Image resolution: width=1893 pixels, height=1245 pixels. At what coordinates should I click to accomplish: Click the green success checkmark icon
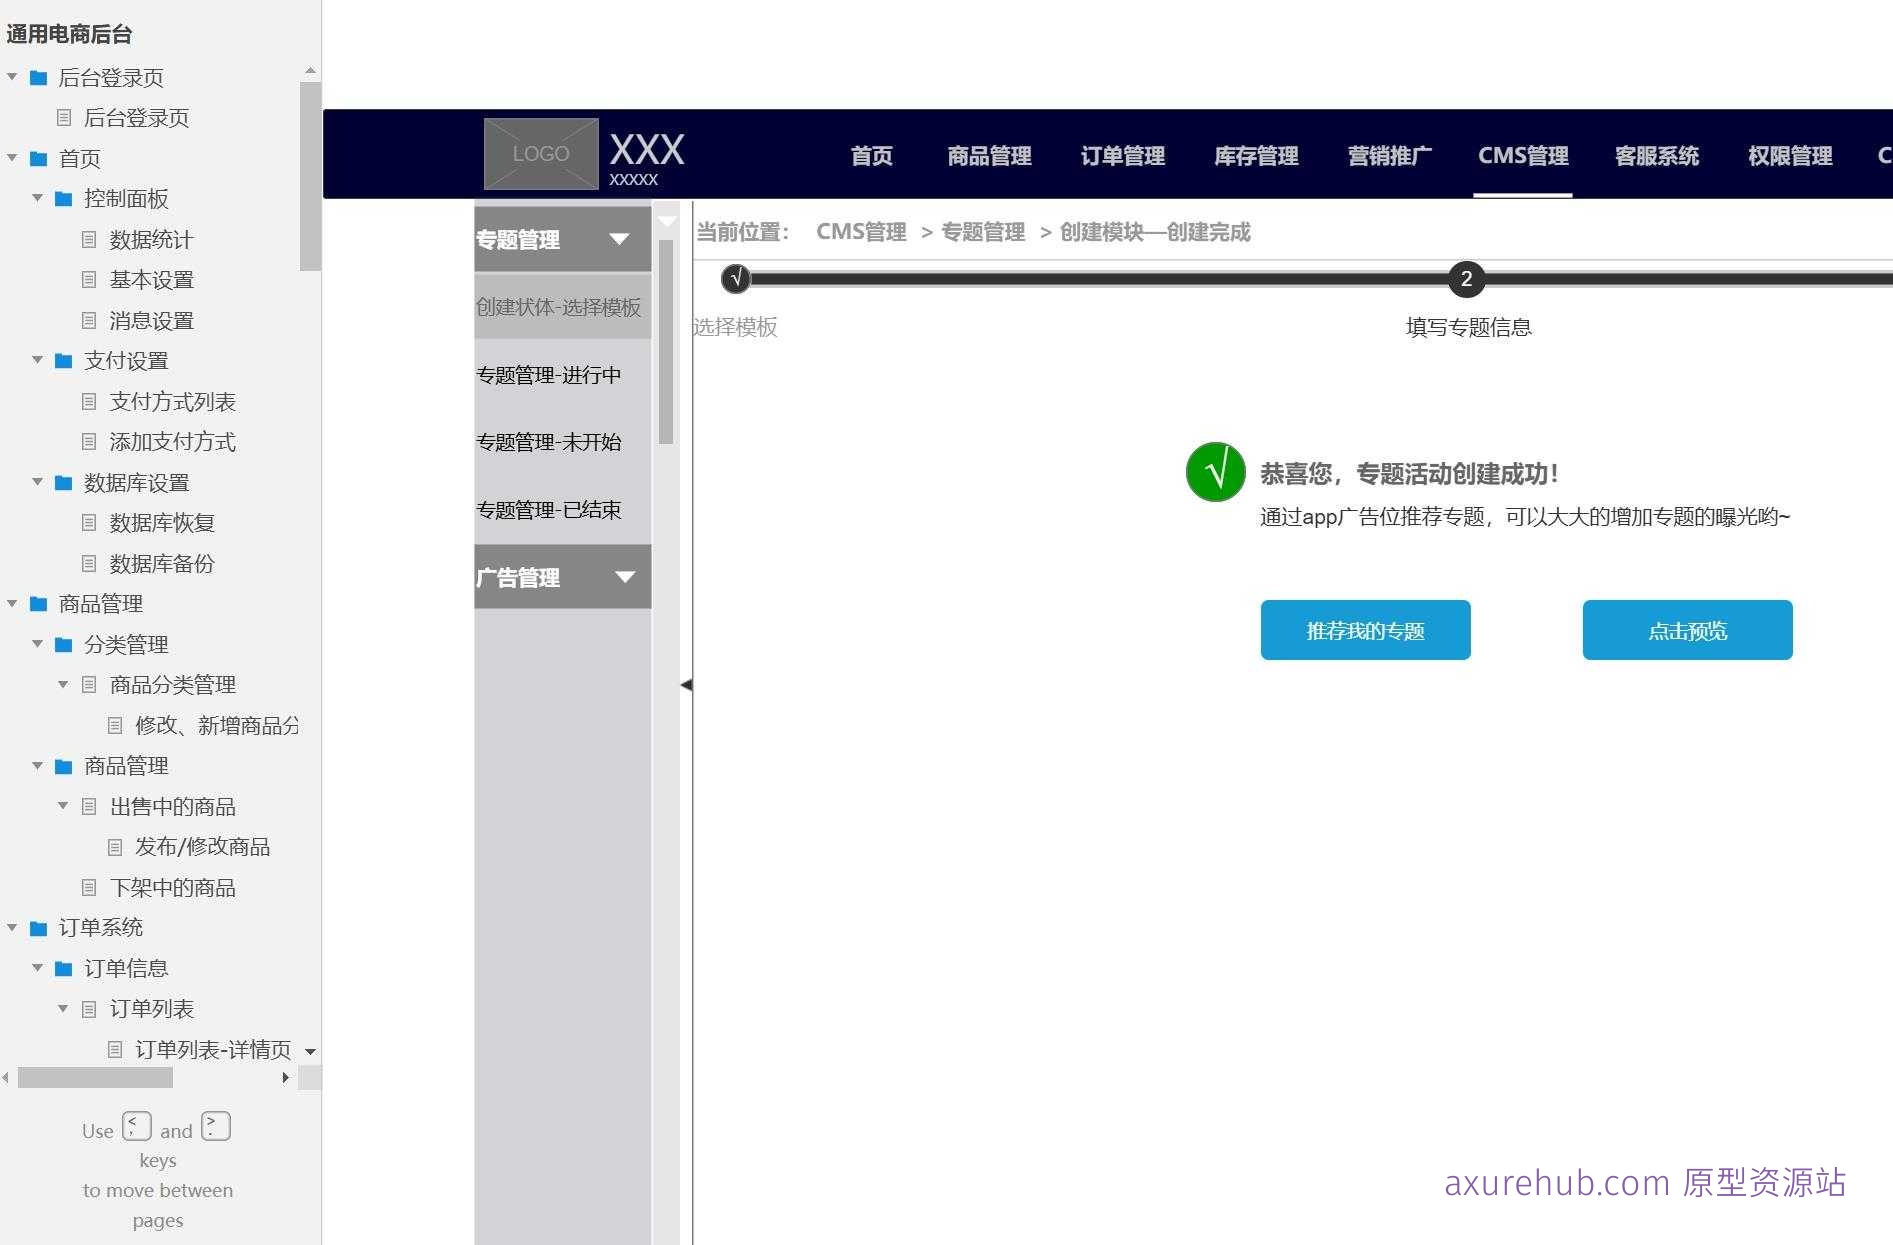1214,471
